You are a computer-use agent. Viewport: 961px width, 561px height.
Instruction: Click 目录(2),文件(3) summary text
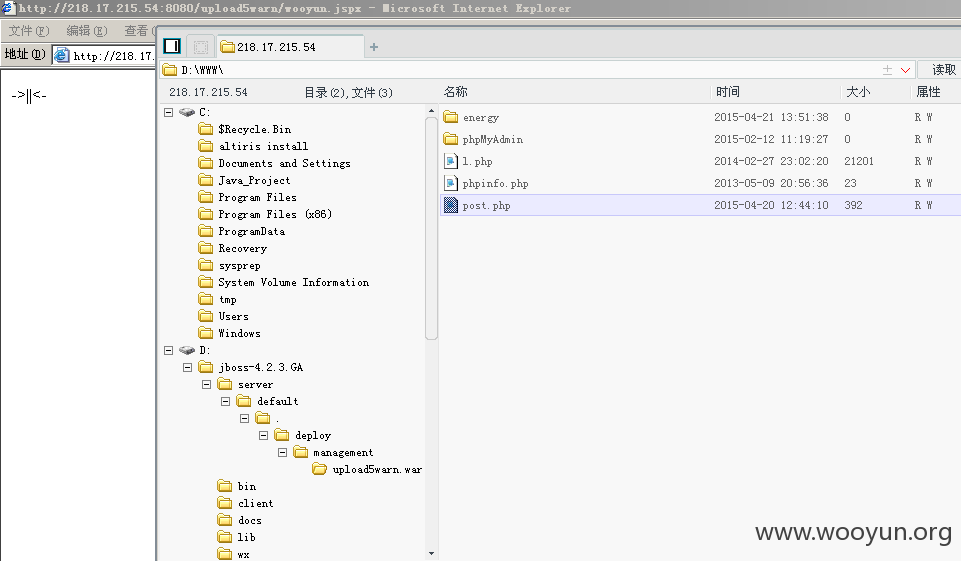tap(349, 93)
